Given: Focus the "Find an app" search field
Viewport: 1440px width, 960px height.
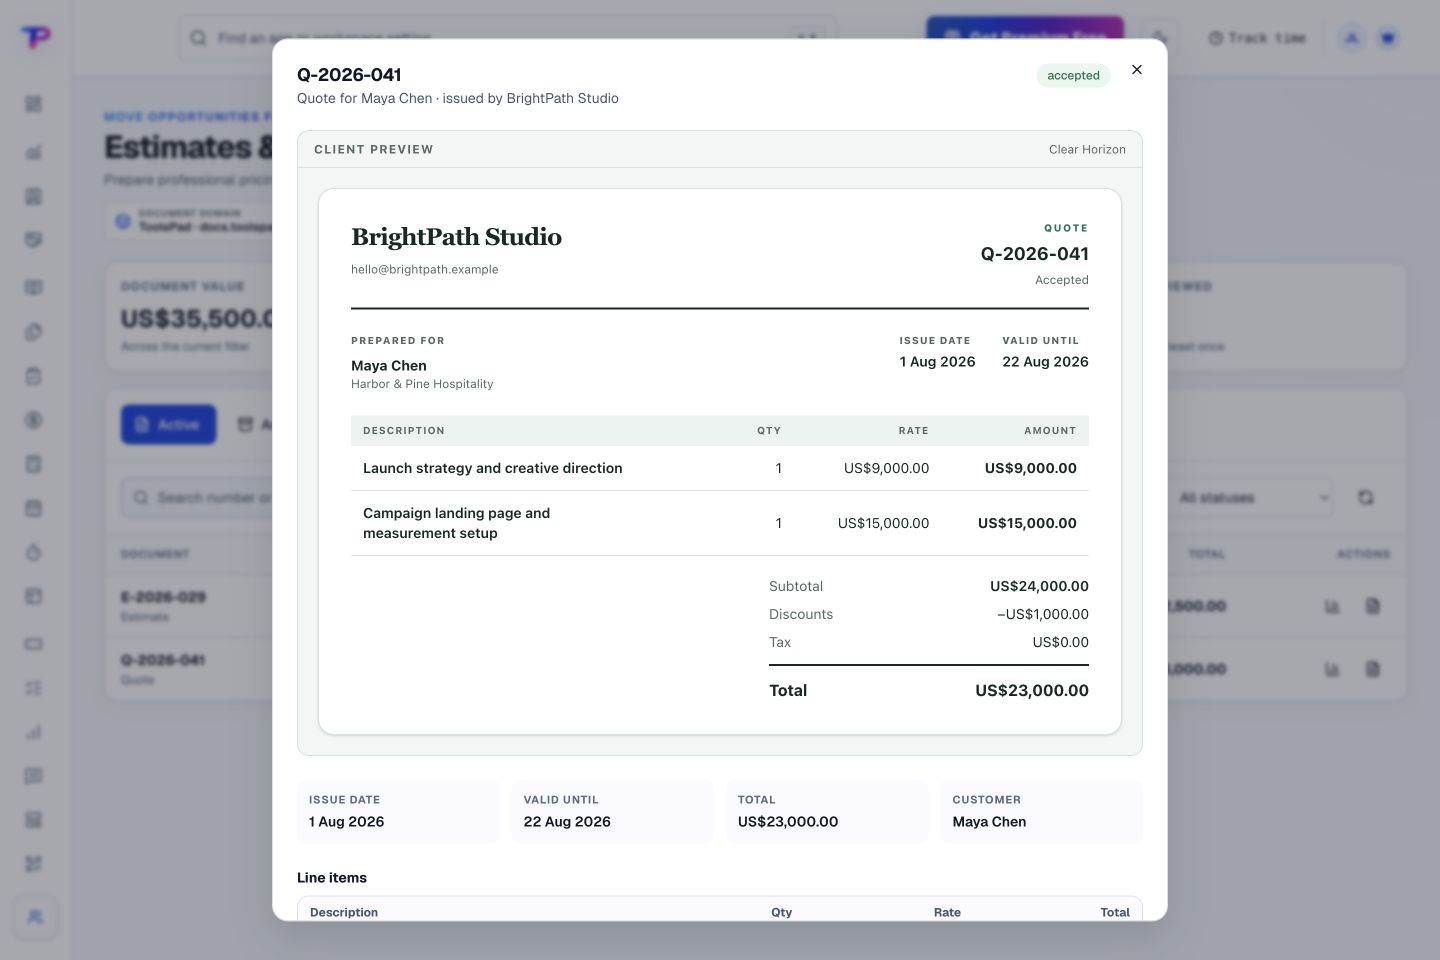Looking at the screenshot, I should coord(507,38).
